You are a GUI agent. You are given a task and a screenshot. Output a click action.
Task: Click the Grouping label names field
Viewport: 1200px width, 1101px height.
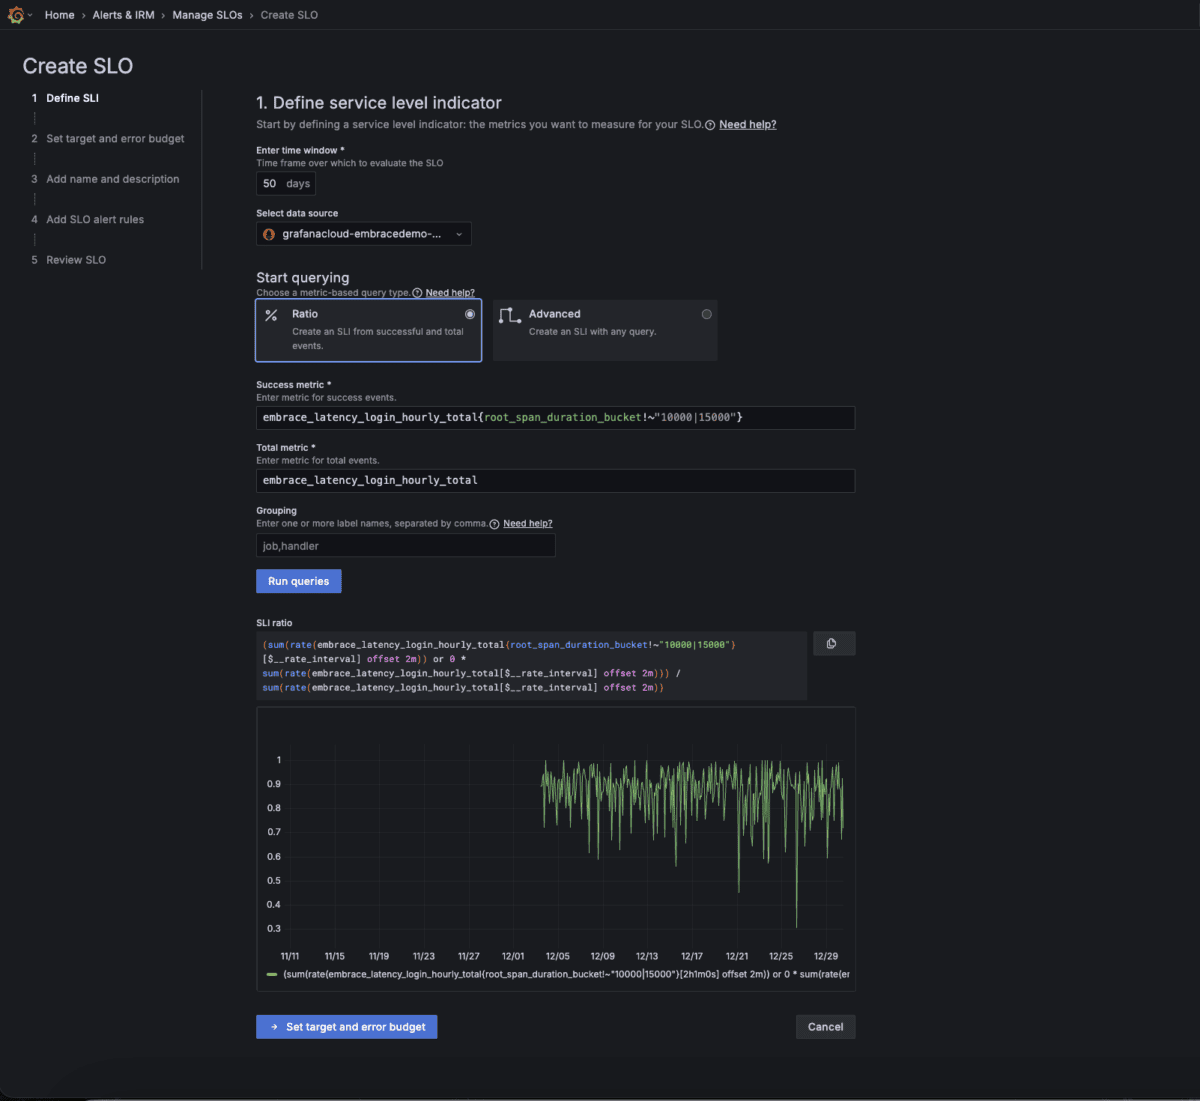click(406, 546)
